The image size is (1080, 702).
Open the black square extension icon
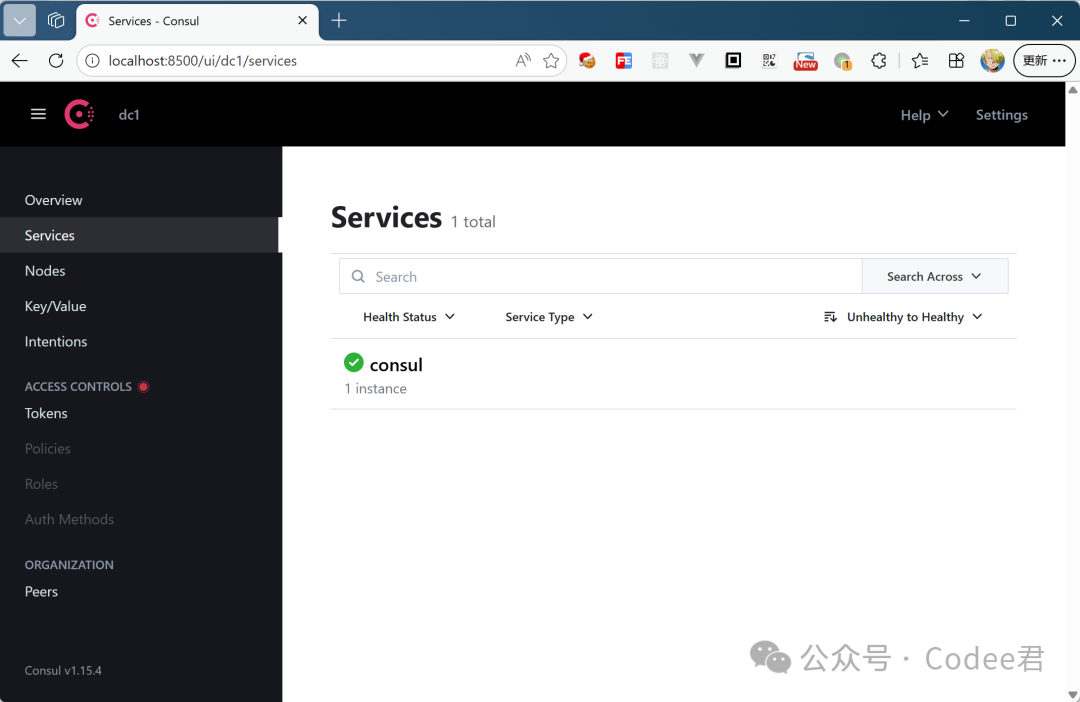point(733,61)
